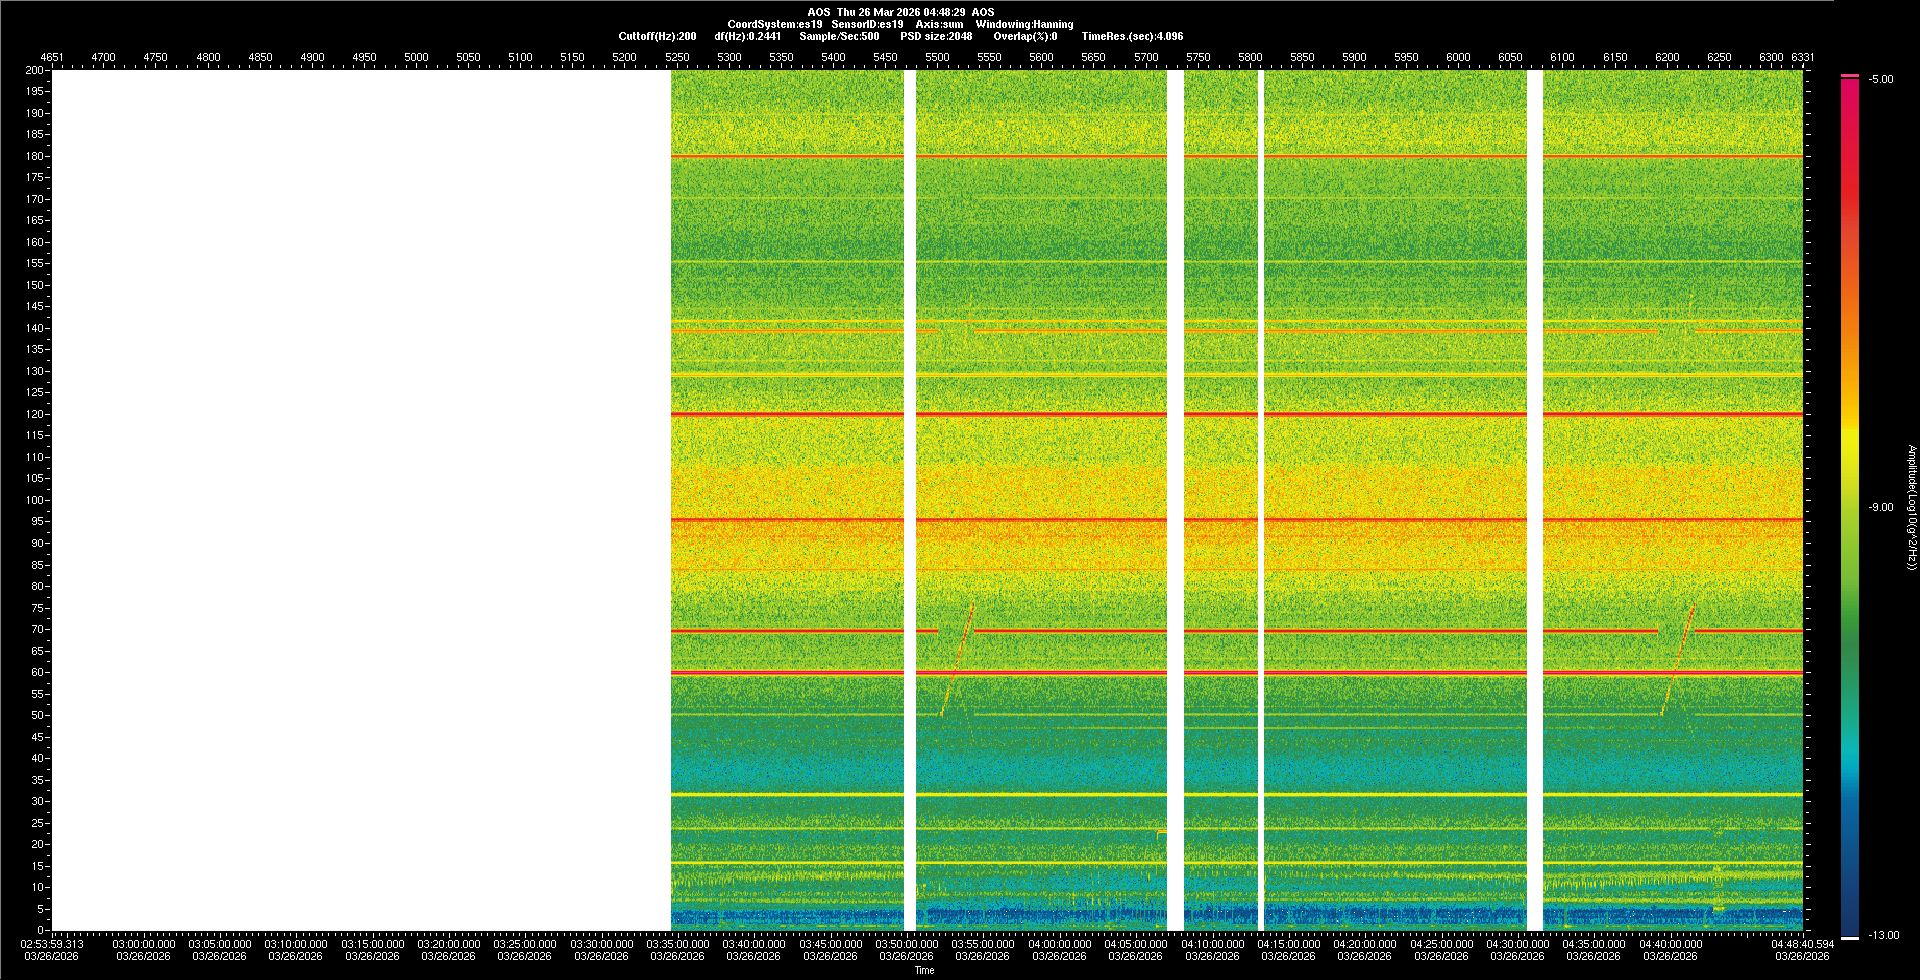Click the diagonal sweep trace near 03:53:00
1920x980 pixels.
[958, 660]
